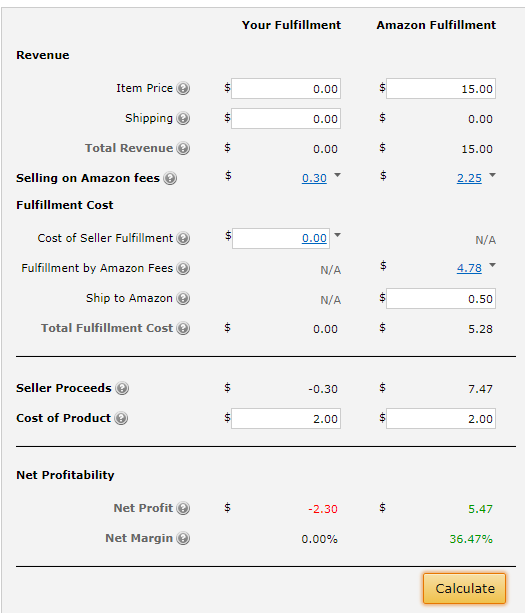Click Cost of Seller Fulfillment help icon
Viewport: 525px width, 613px height.
click(183, 238)
